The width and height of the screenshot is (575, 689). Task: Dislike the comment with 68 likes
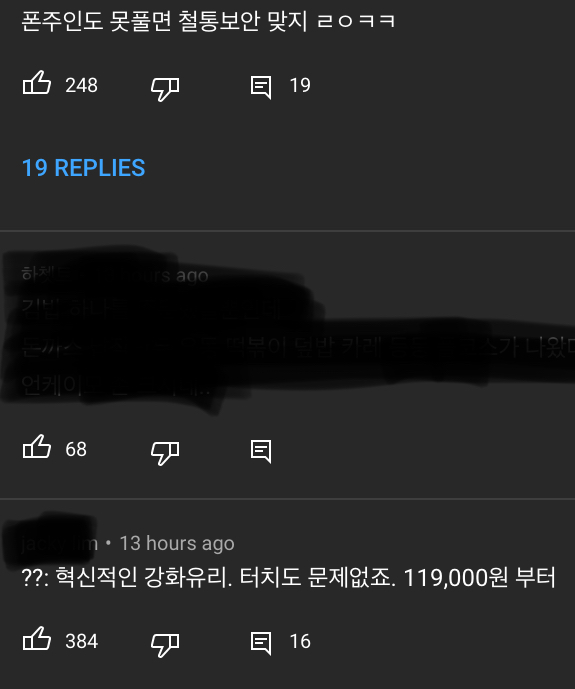[165, 453]
